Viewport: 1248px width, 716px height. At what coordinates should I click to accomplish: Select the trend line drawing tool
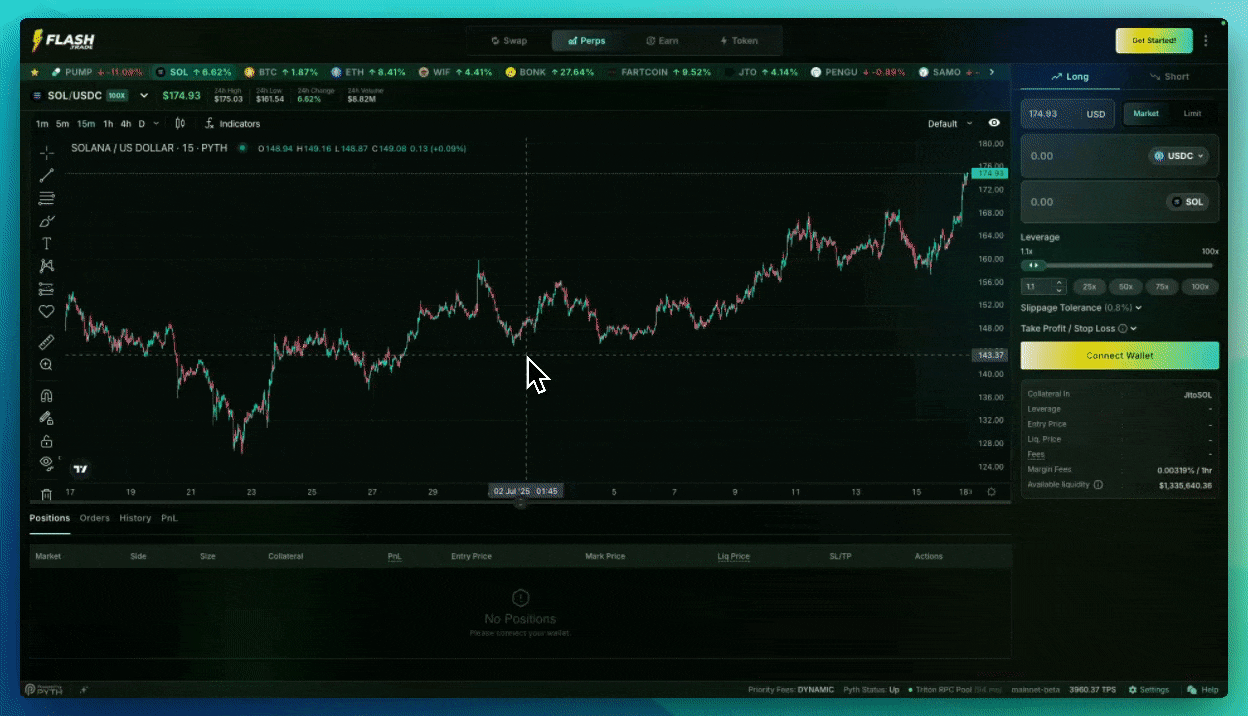tap(46, 175)
